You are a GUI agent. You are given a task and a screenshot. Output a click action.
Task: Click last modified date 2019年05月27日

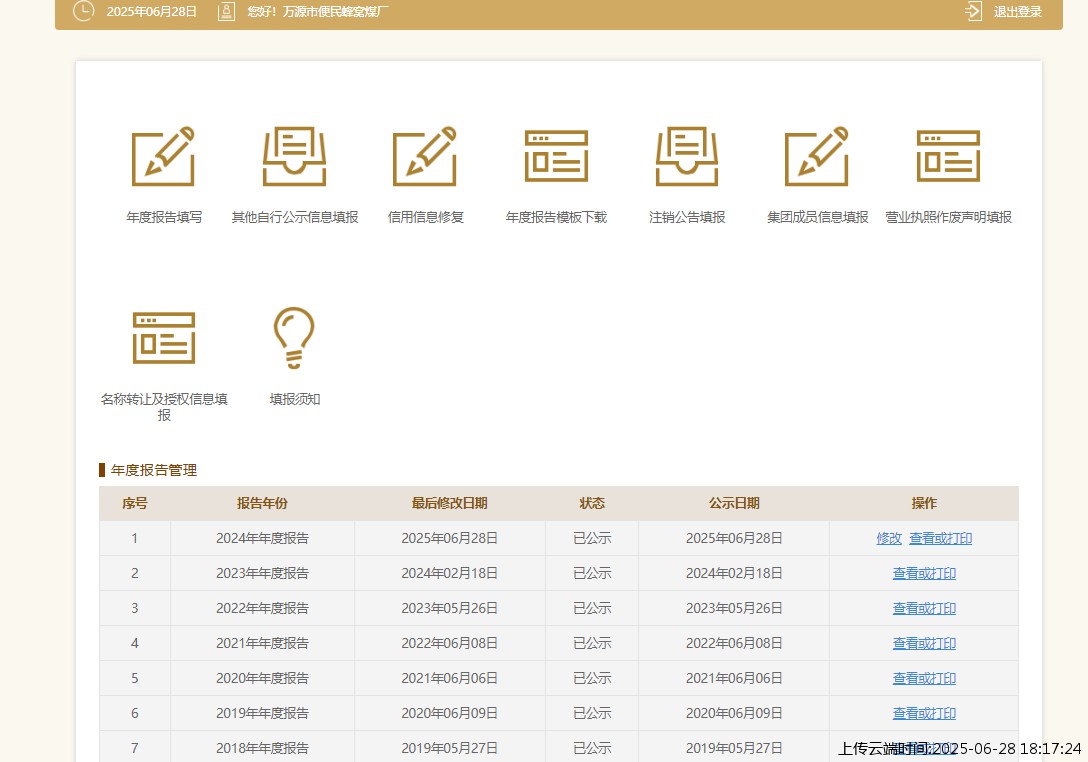click(x=450, y=748)
